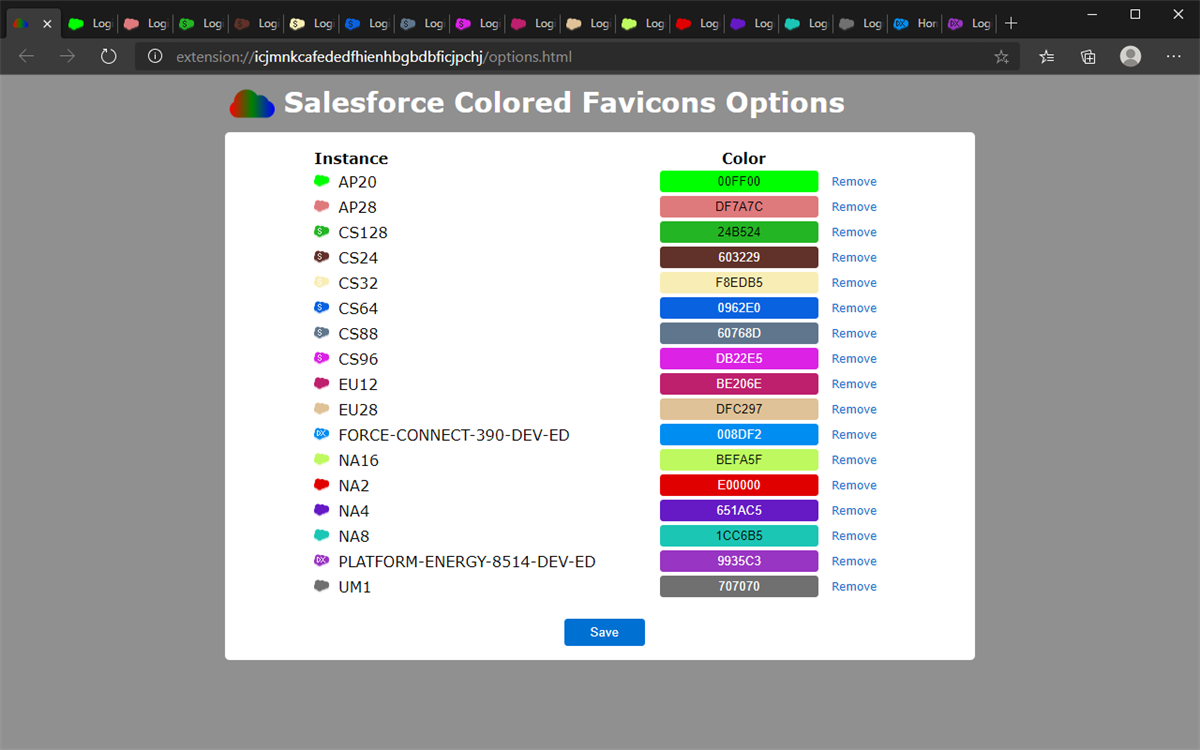Save the favicon color settings

point(604,632)
